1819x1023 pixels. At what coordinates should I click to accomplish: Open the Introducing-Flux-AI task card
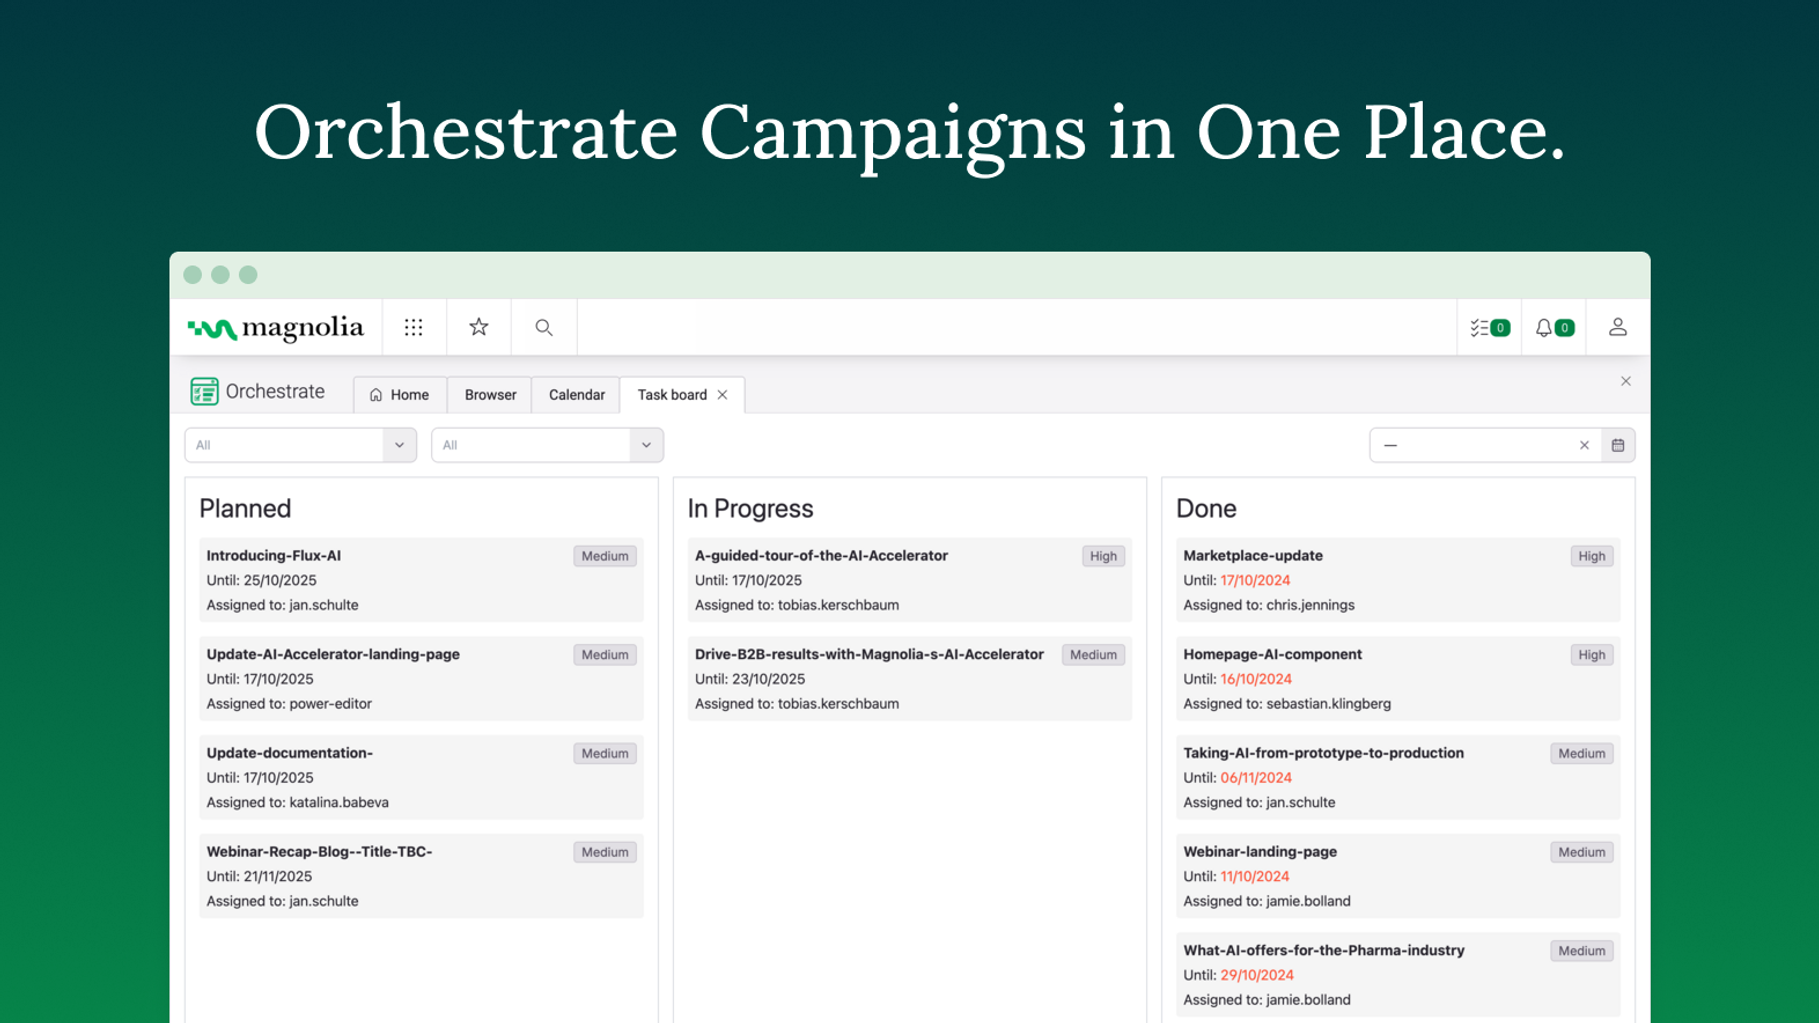[x=421, y=580]
